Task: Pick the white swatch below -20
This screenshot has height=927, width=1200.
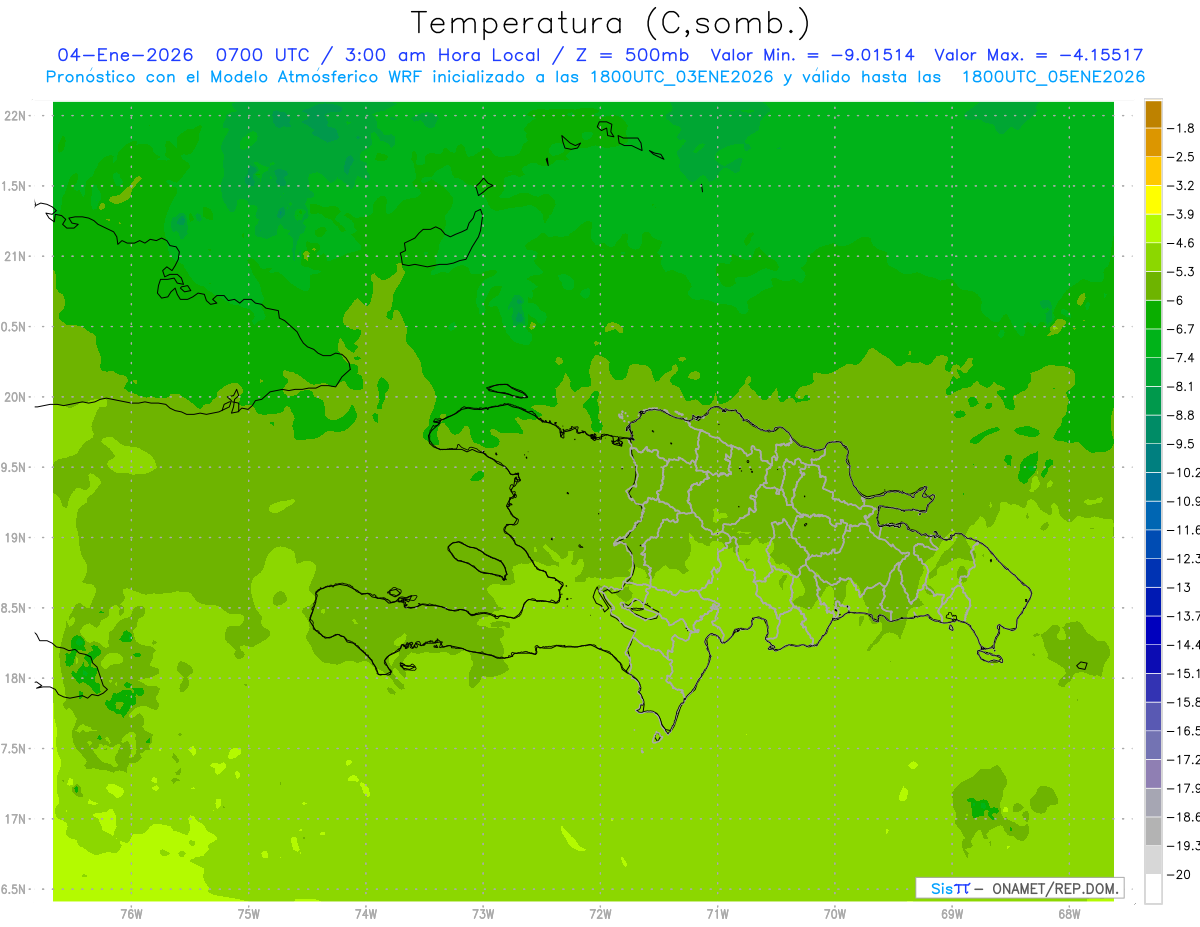Action: [1153, 889]
